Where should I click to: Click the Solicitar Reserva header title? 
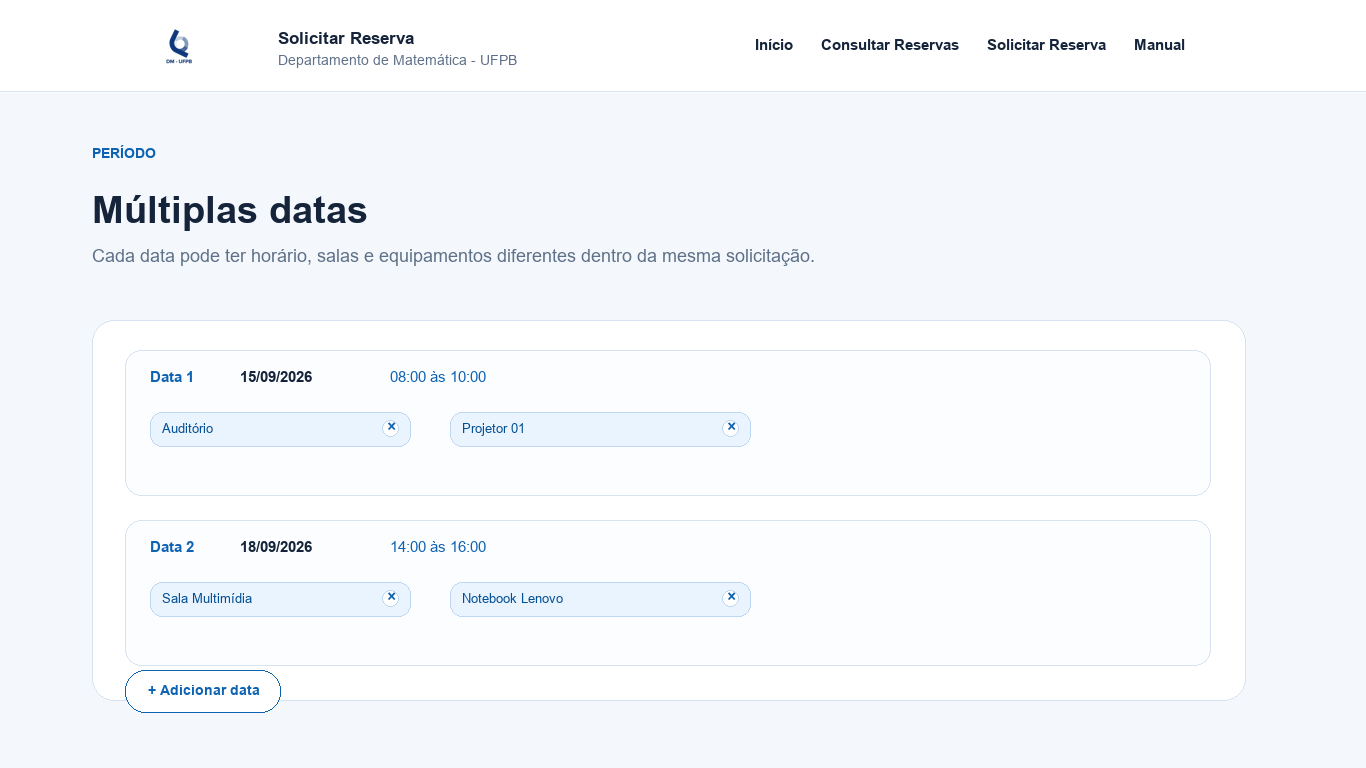[346, 38]
